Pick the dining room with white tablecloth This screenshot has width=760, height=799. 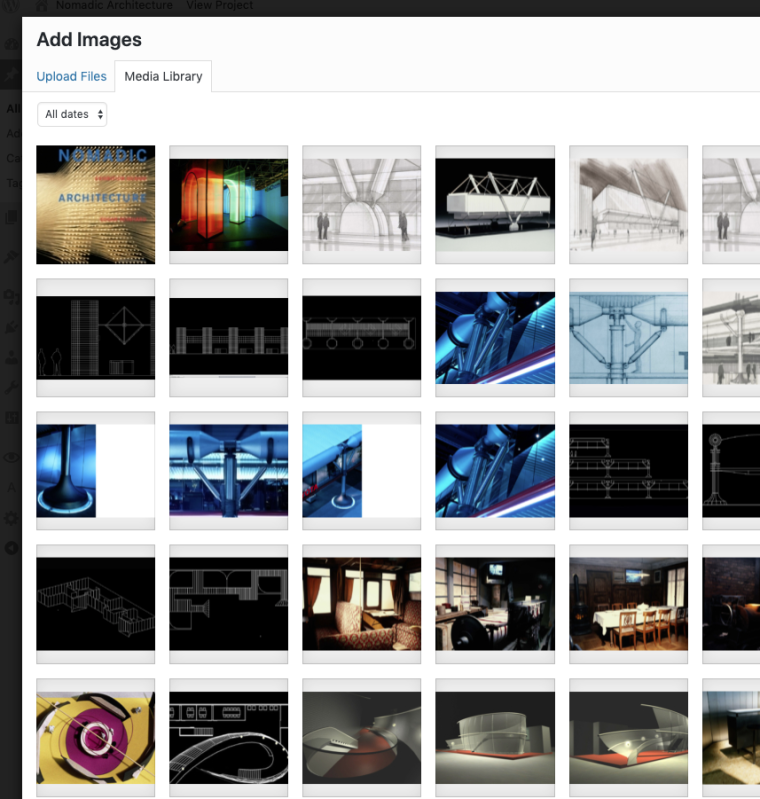coord(628,604)
